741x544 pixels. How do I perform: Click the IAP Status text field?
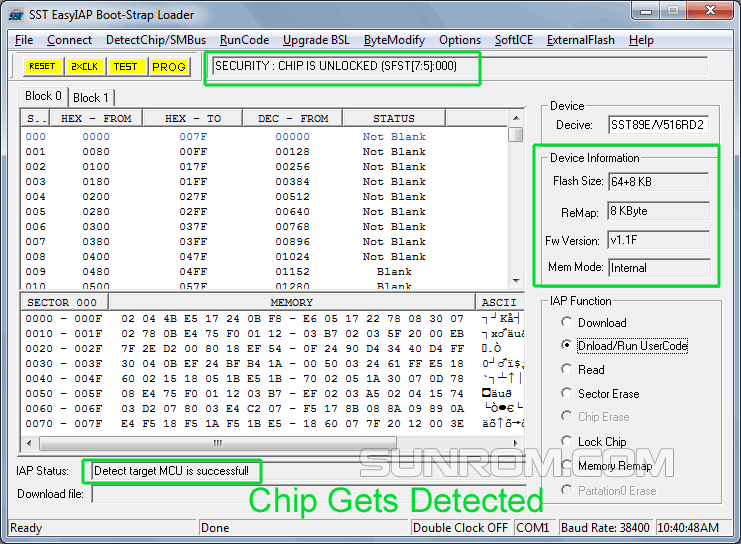click(310, 471)
